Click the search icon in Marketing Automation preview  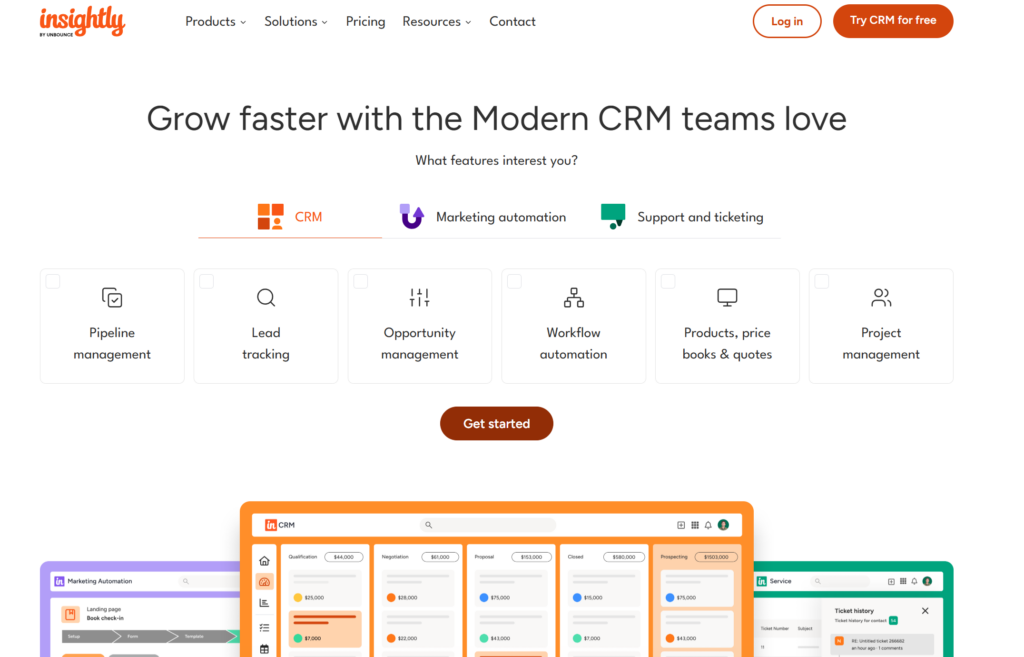(185, 581)
